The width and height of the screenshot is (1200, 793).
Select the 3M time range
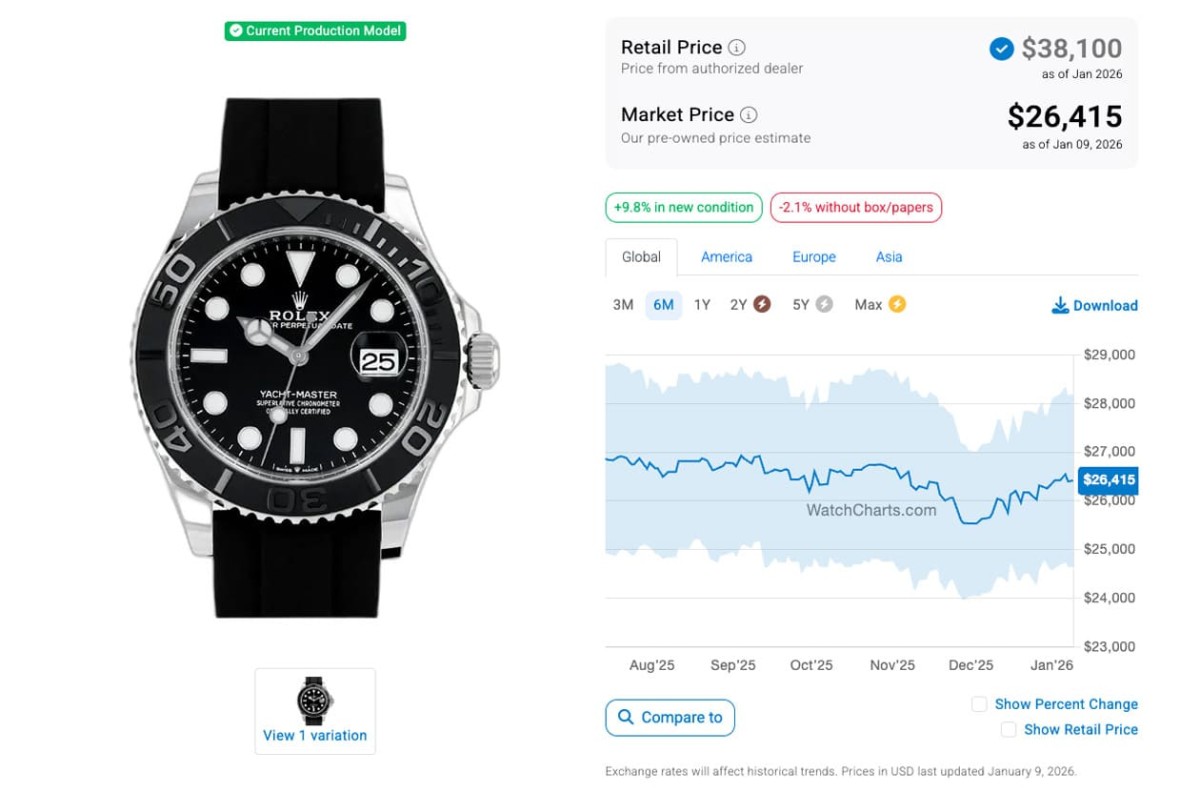point(623,305)
